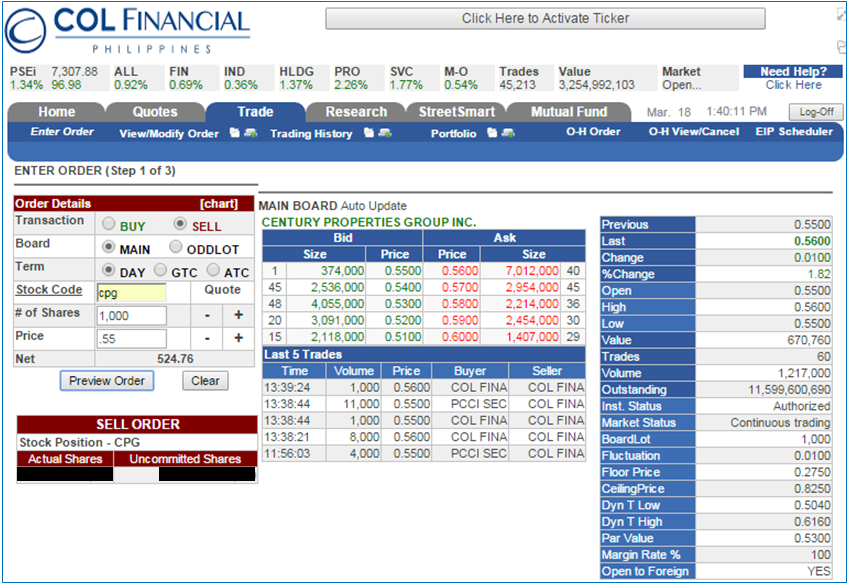Open the Portfolio page
This screenshot has width=848, height=584.
pos(453,134)
